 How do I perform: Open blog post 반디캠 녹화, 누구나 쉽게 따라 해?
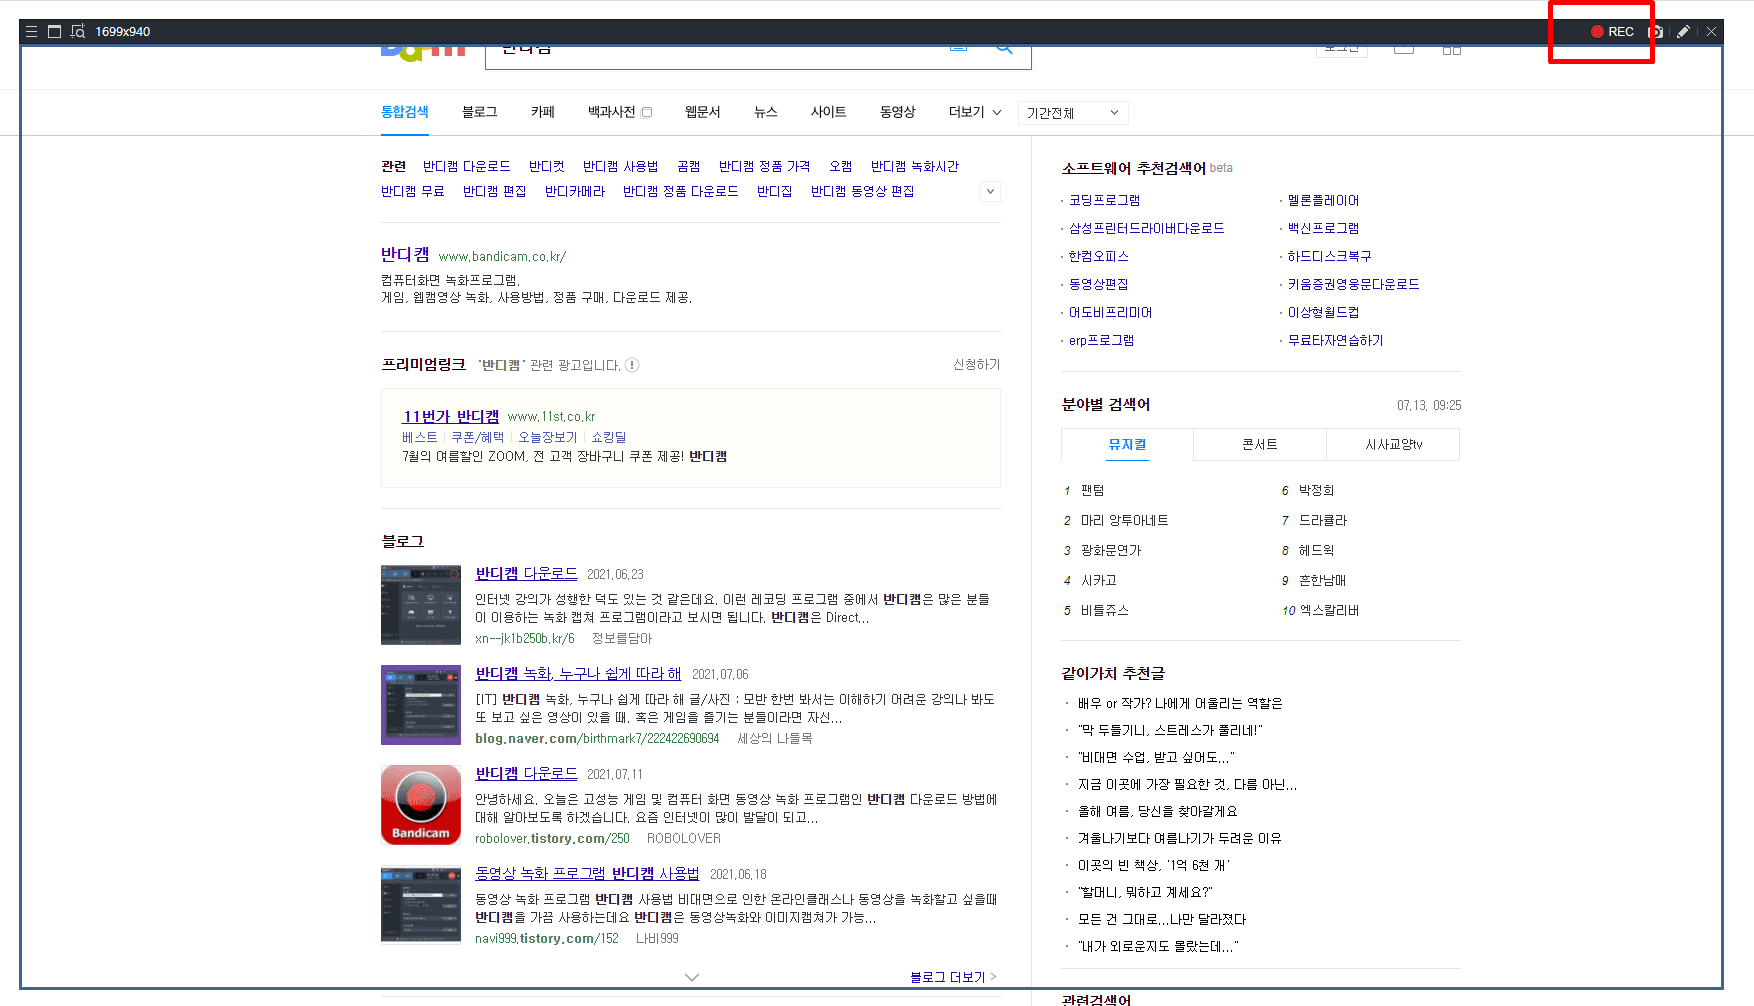578,674
